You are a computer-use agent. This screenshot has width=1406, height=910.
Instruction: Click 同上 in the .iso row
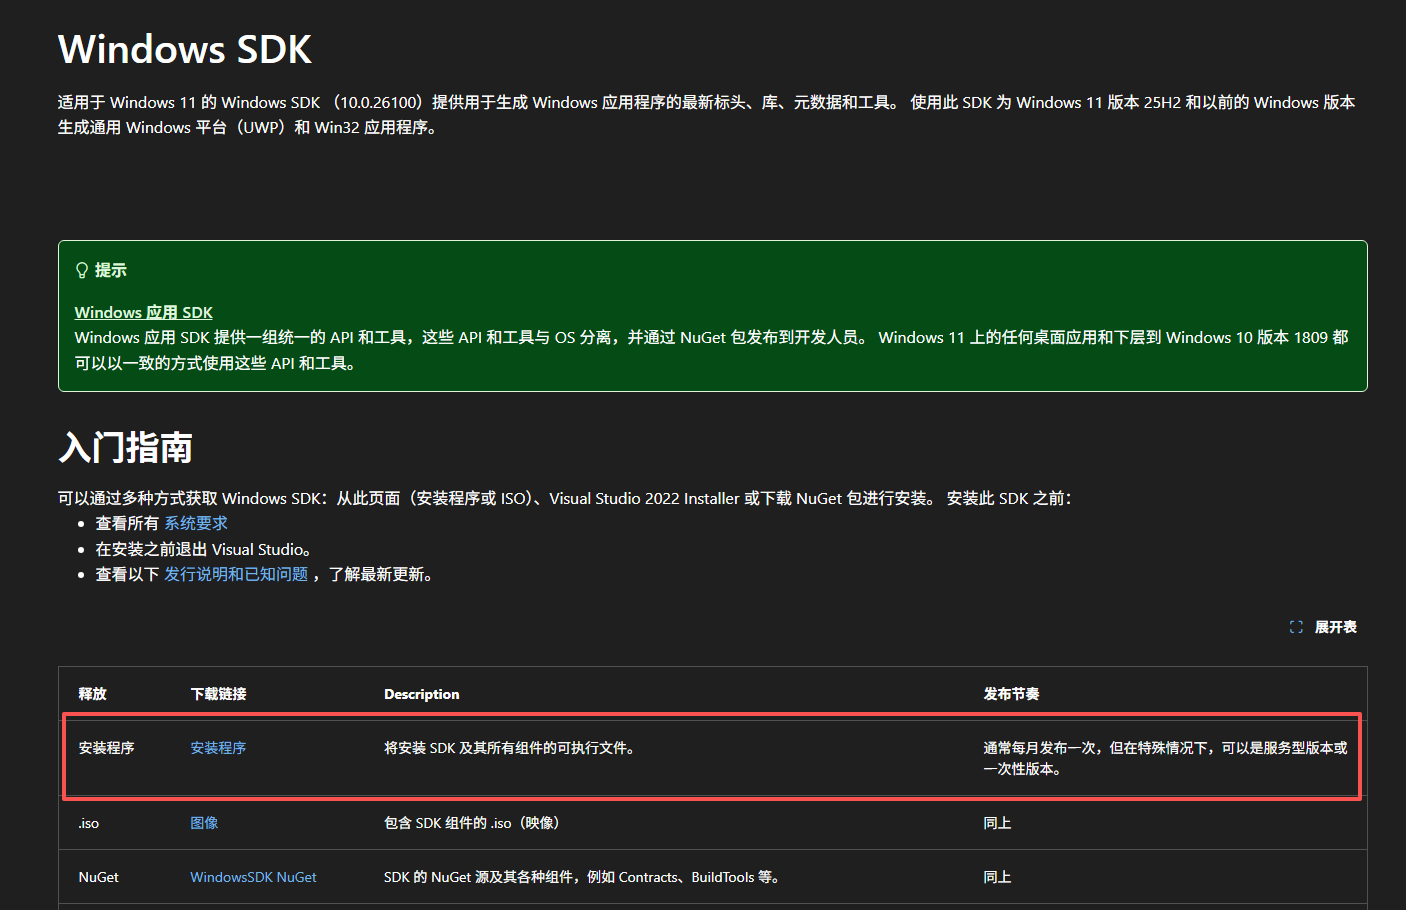(997, 823)
